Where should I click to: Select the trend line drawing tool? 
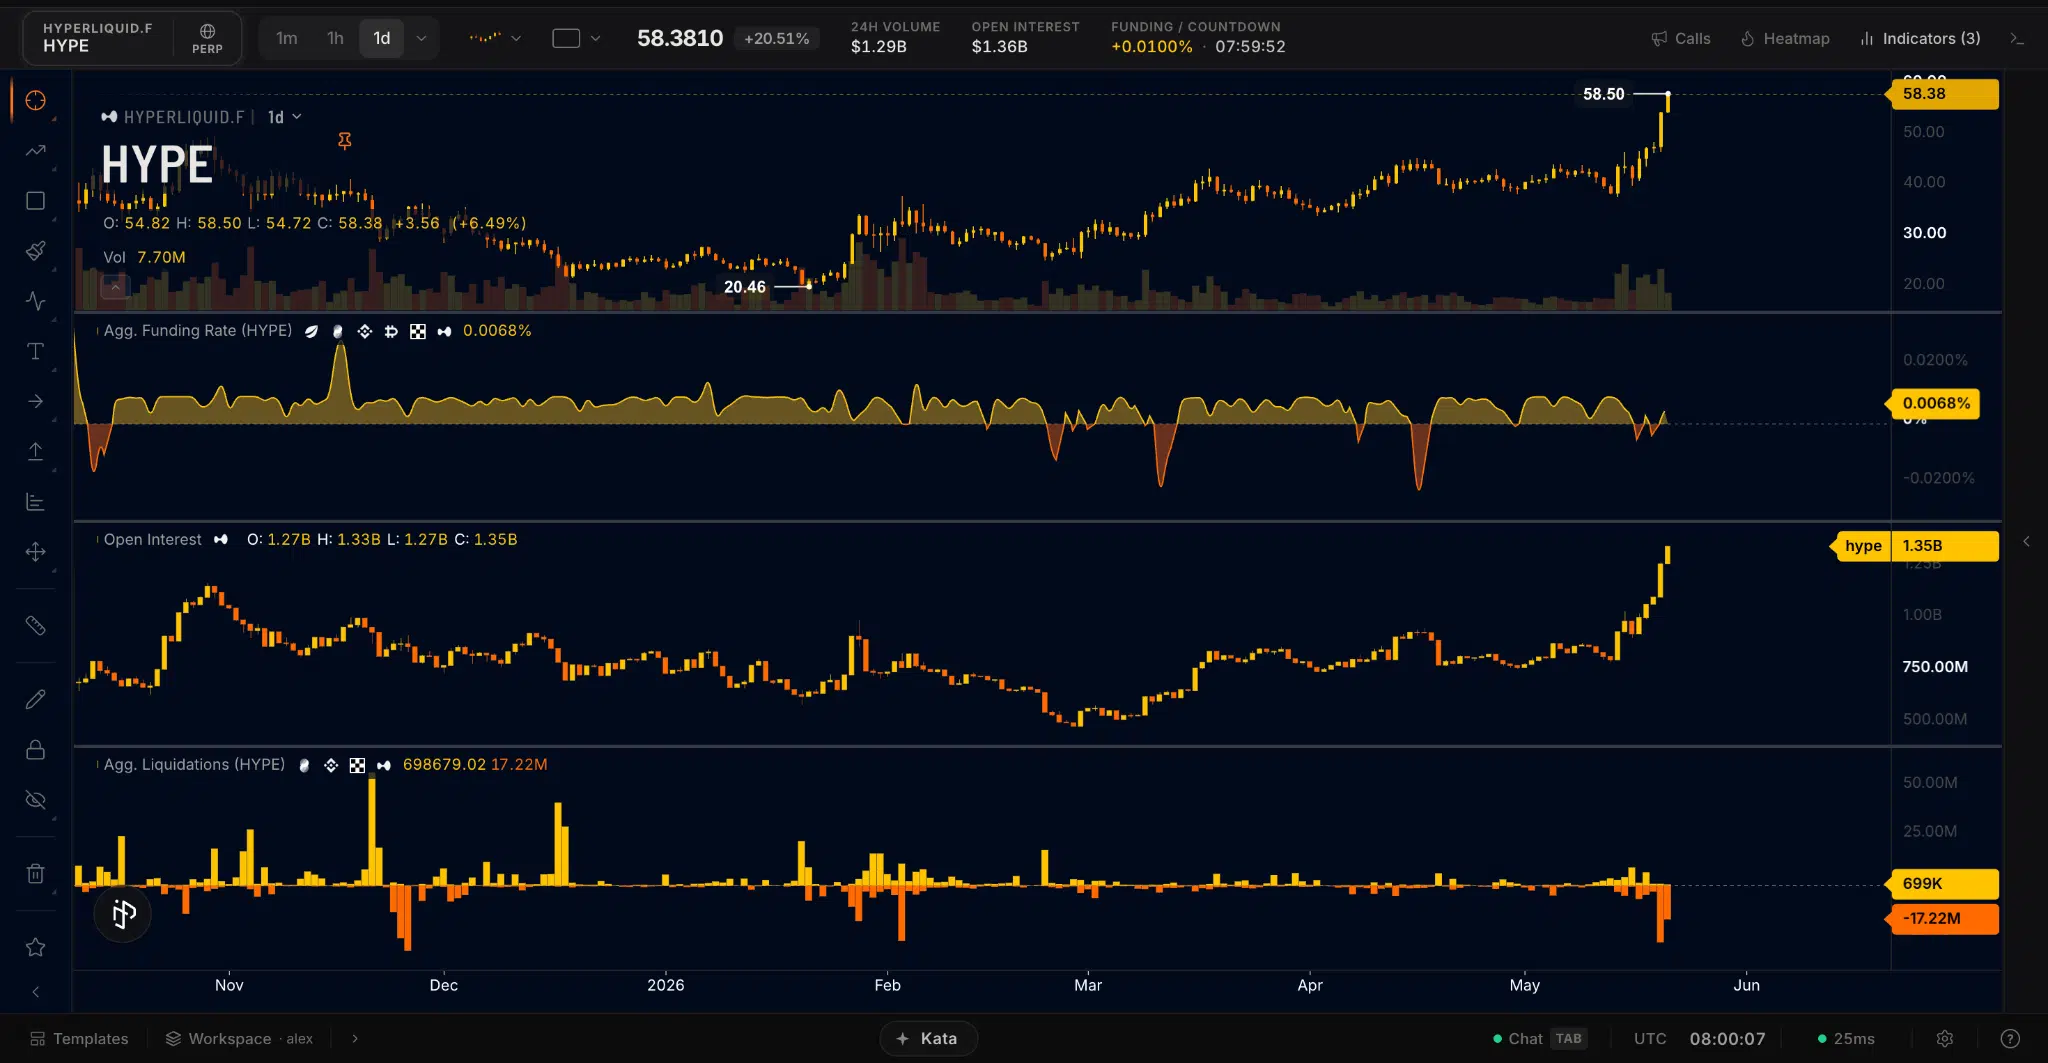coord(36,151)
